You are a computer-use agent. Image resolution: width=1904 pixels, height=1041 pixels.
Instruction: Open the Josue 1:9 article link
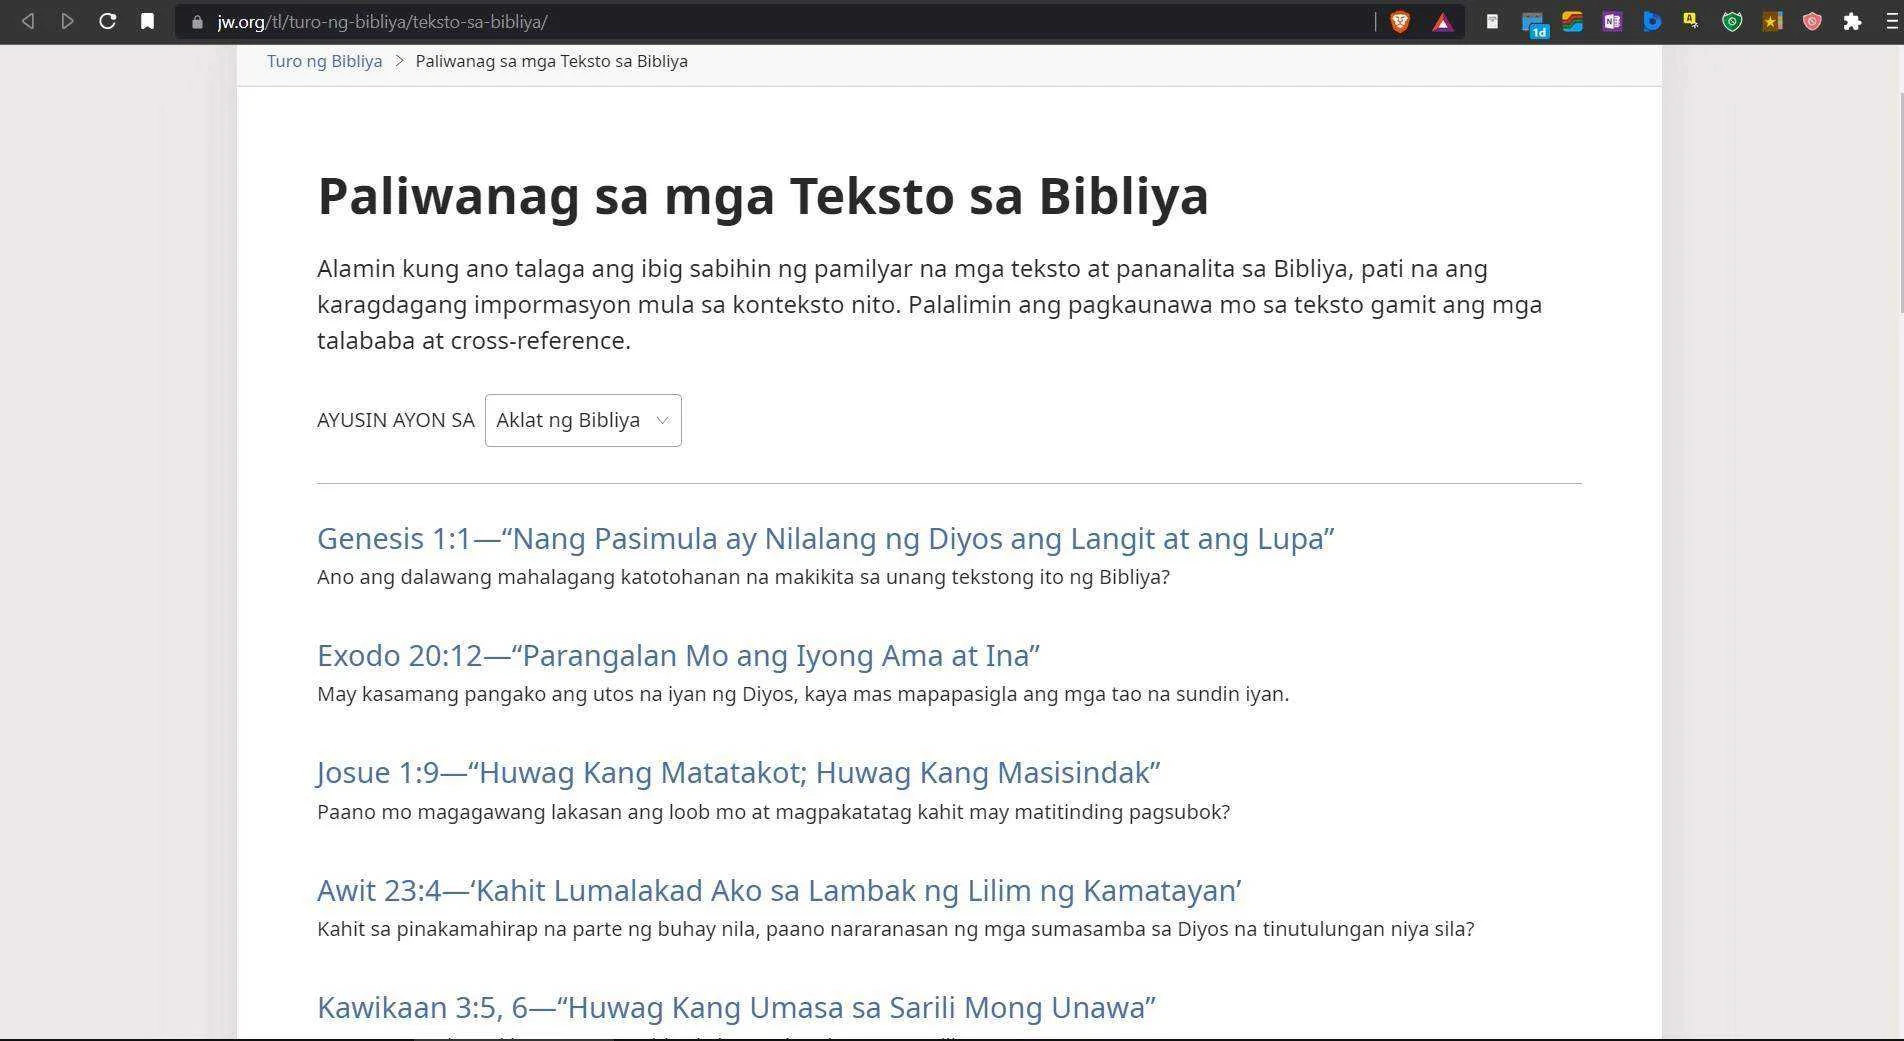pos(738,773)
